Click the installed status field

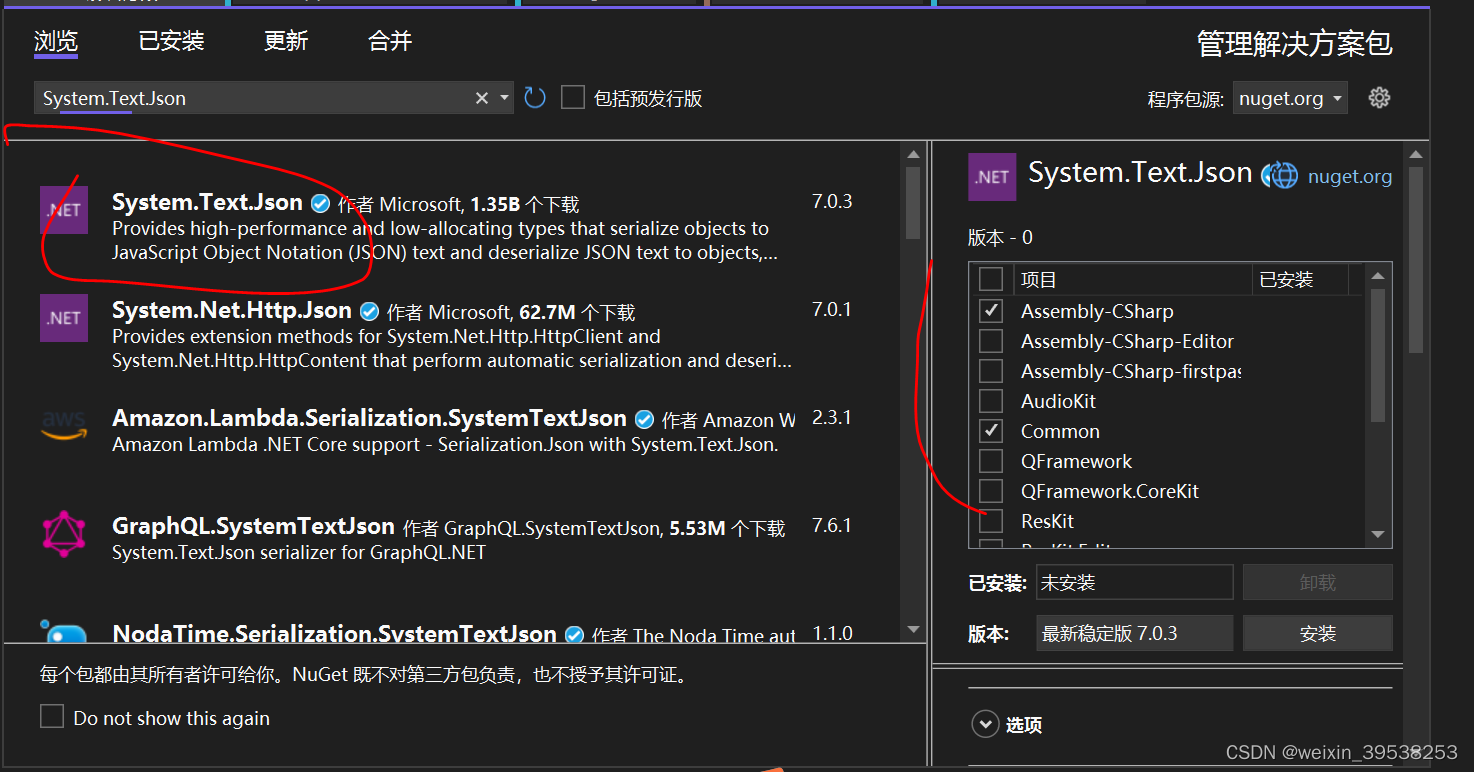click(x=1134, y=582)
